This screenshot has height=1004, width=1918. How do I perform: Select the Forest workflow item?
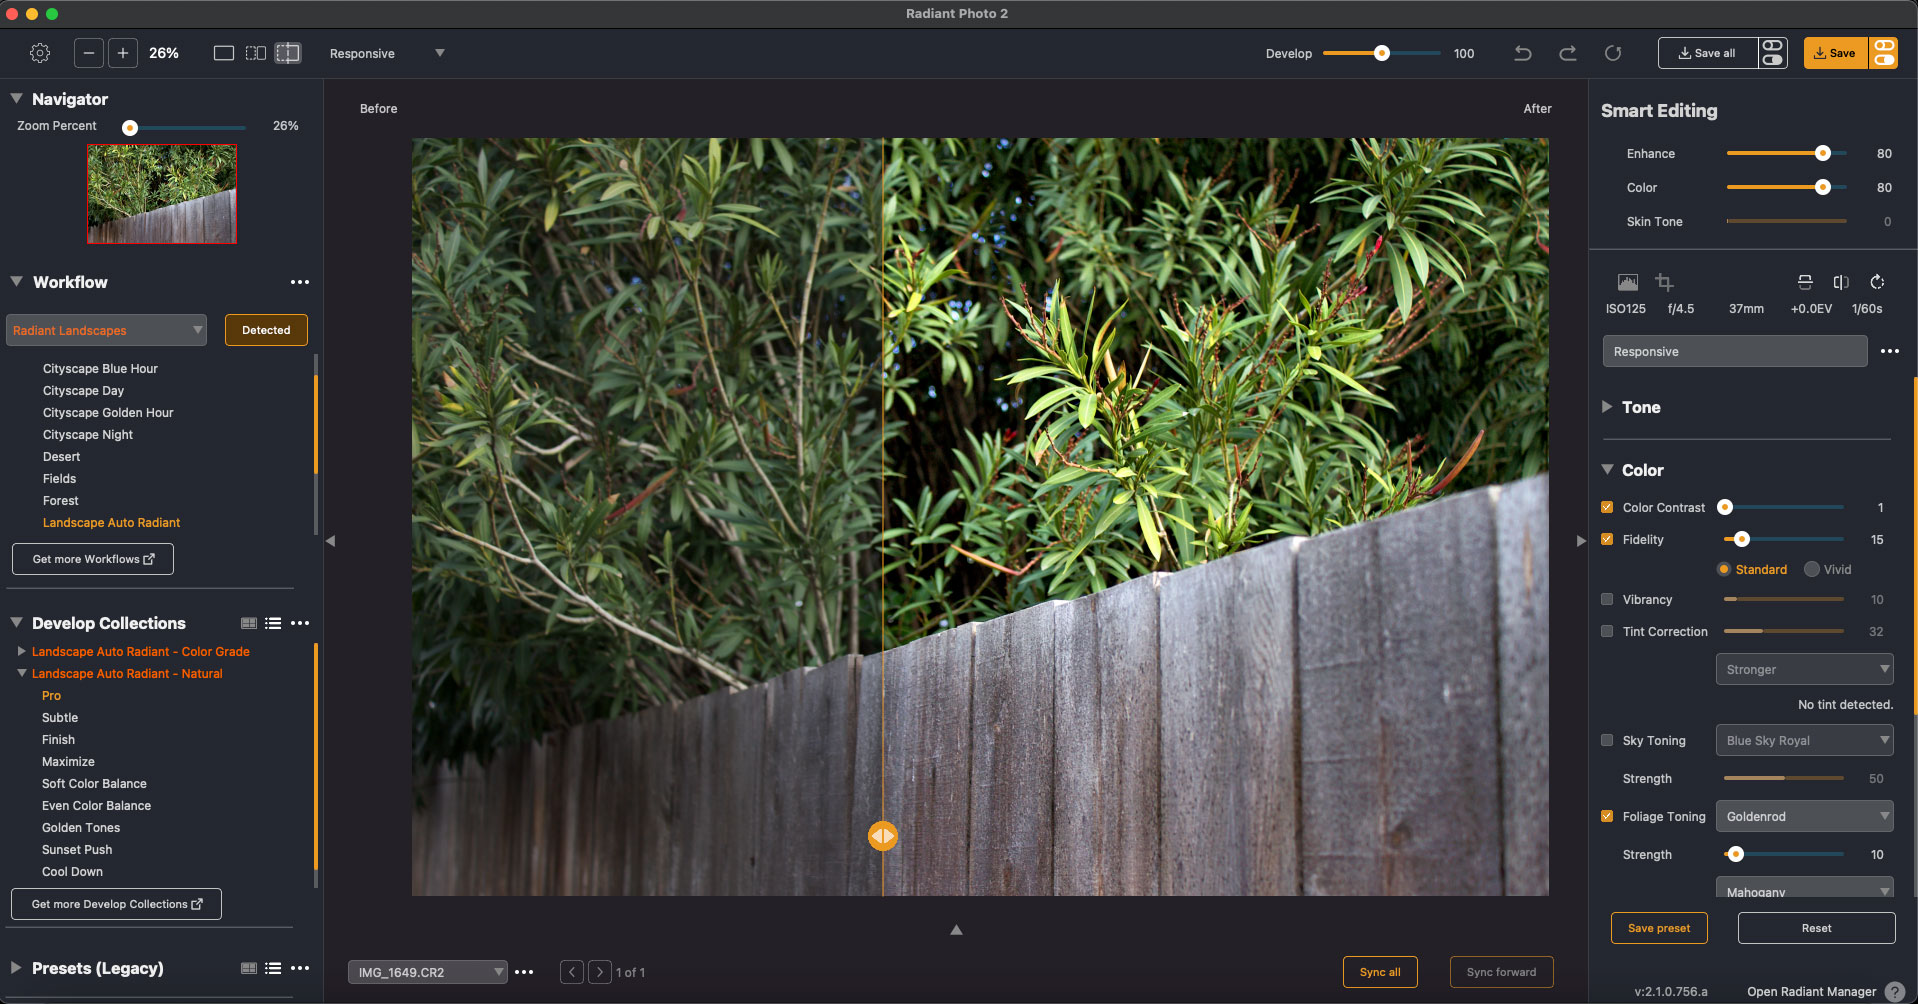click(x=61, y=501)
